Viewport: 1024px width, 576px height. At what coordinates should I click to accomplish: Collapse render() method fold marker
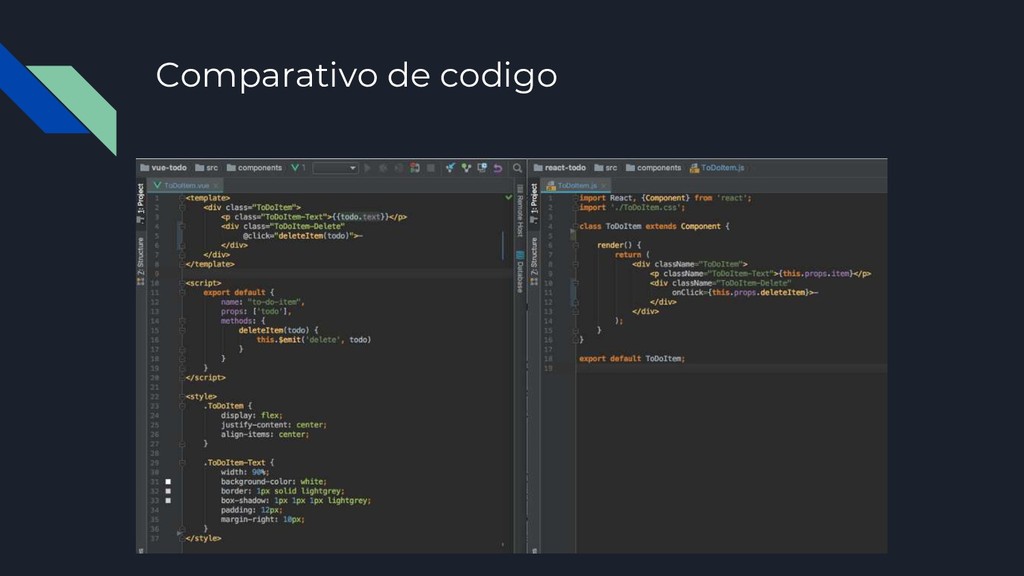[x=575, y=246]
